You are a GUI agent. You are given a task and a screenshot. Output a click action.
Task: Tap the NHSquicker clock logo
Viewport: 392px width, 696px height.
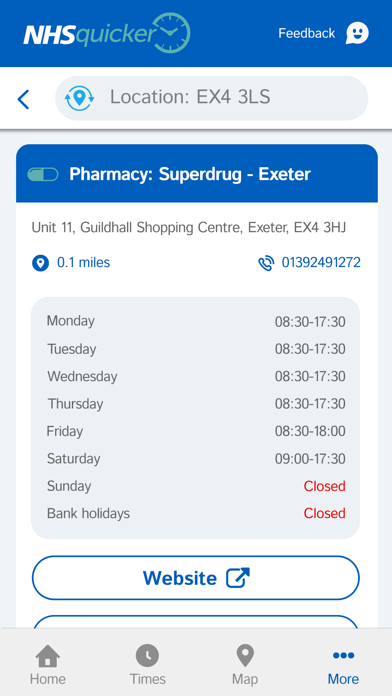[107, 32]
